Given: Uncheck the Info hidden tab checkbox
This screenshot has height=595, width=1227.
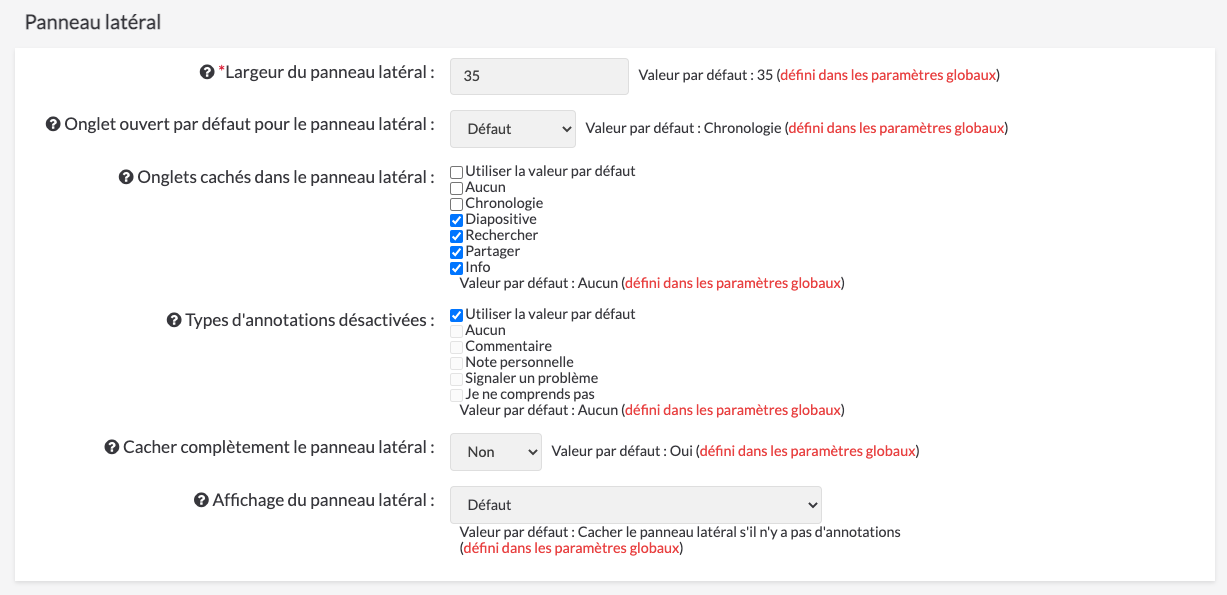Looking at the screenshot, I should click(x=456, y=268).
